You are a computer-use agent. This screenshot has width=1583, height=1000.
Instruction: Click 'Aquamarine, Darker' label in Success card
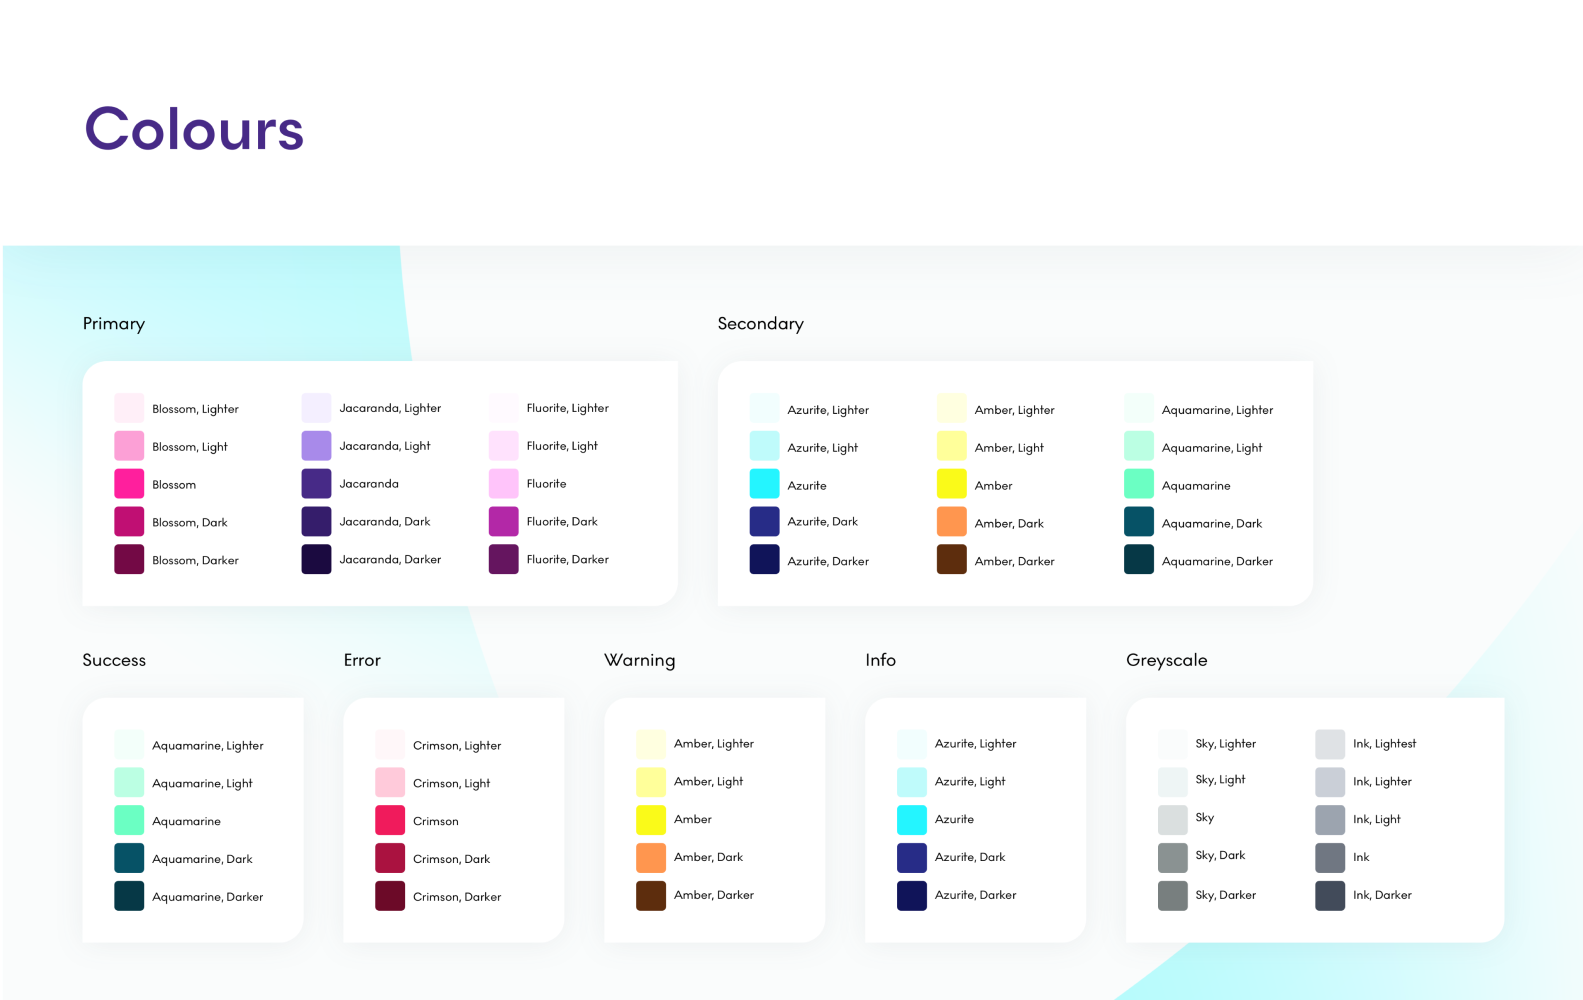tap(208, 897)
